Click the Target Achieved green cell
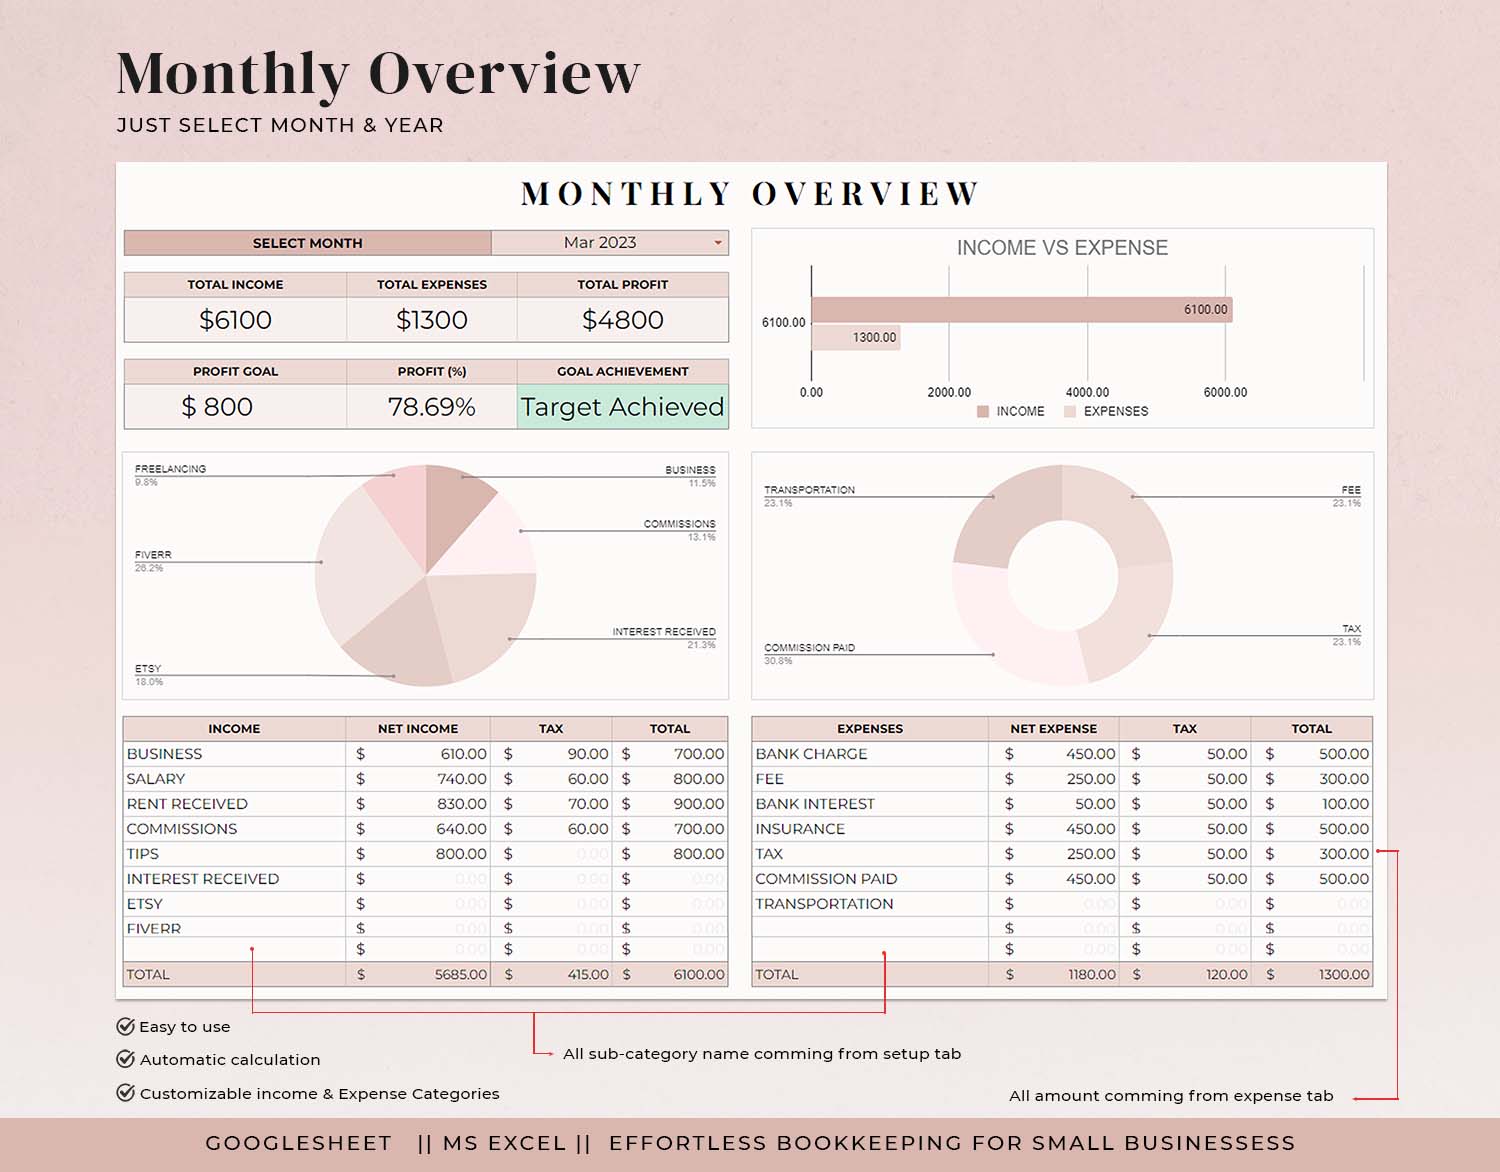Screen dimensions: 1500x1172 click(623, 407)
